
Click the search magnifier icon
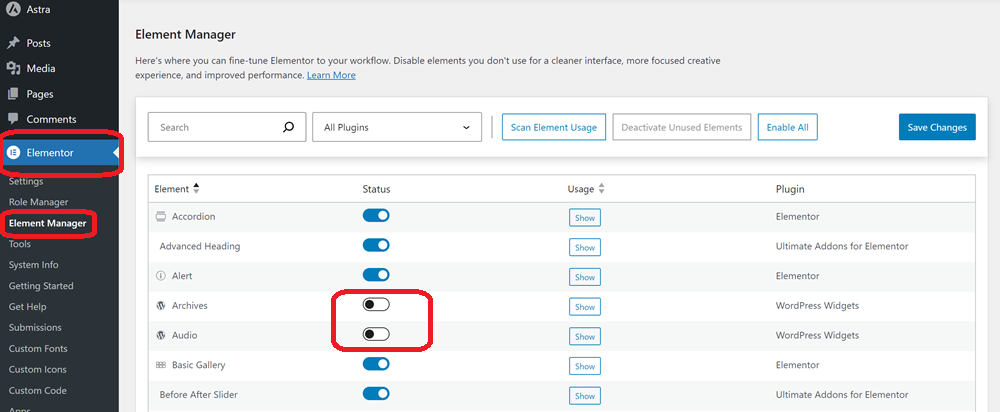click(x=288, y=127)
